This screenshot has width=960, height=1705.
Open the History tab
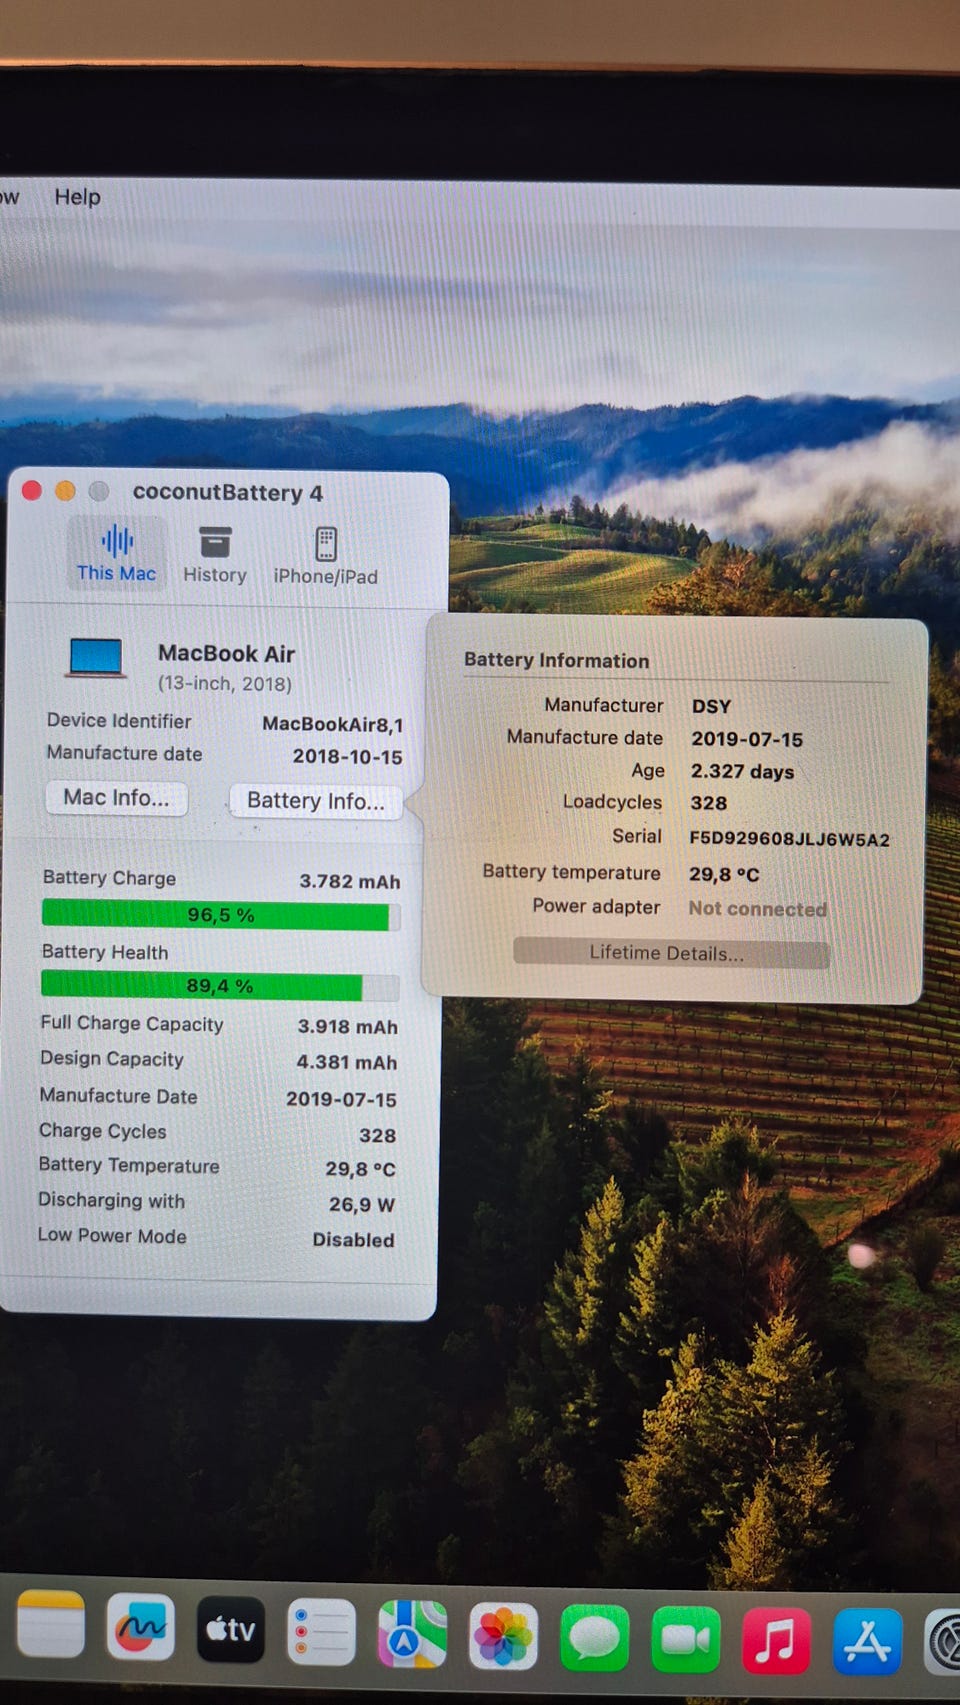[x=214, y=555]
